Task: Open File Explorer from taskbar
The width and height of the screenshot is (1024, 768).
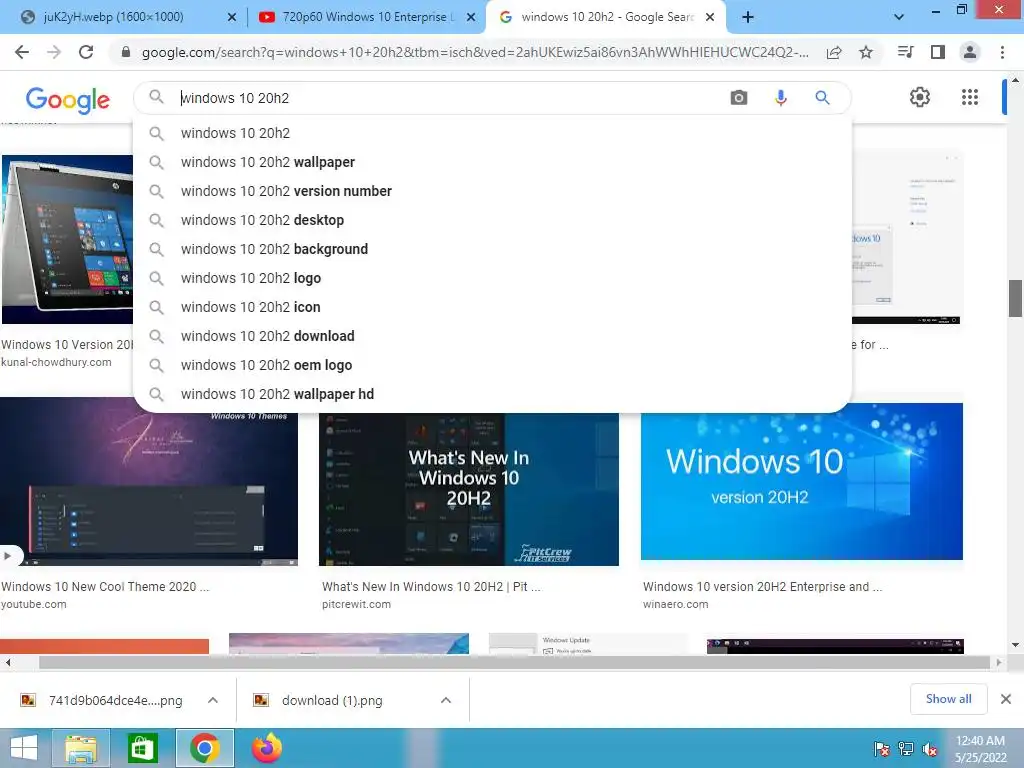Action: pyautogui.click(x=81, y=748)
